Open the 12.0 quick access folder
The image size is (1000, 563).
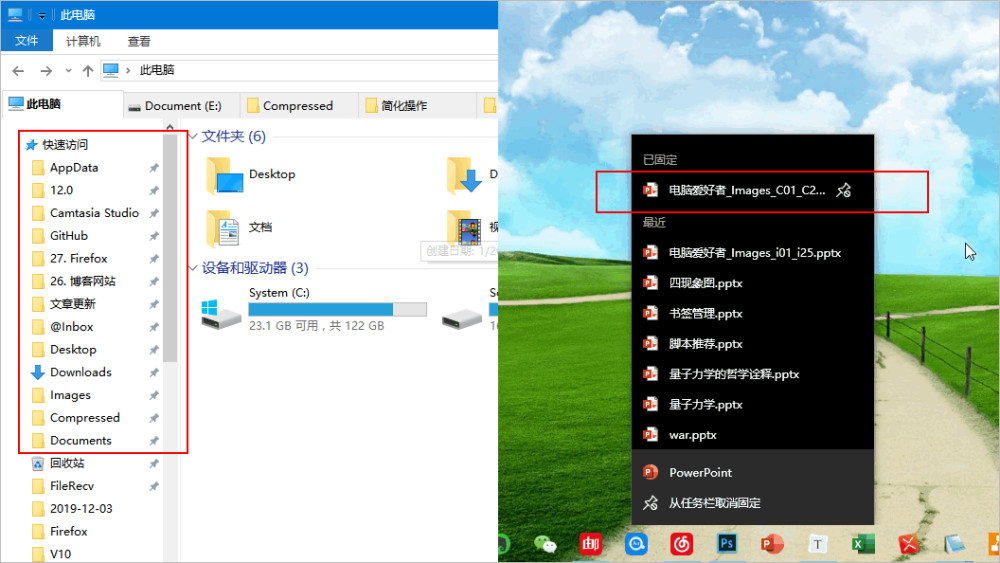pyautogui.click(x=61, y=190)
